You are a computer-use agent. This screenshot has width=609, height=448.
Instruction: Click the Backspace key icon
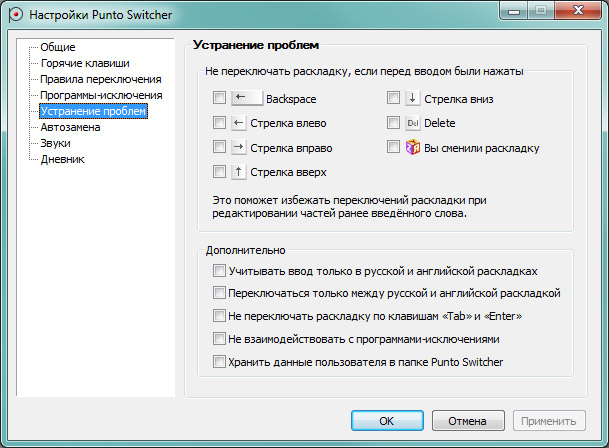pos(246,99)
